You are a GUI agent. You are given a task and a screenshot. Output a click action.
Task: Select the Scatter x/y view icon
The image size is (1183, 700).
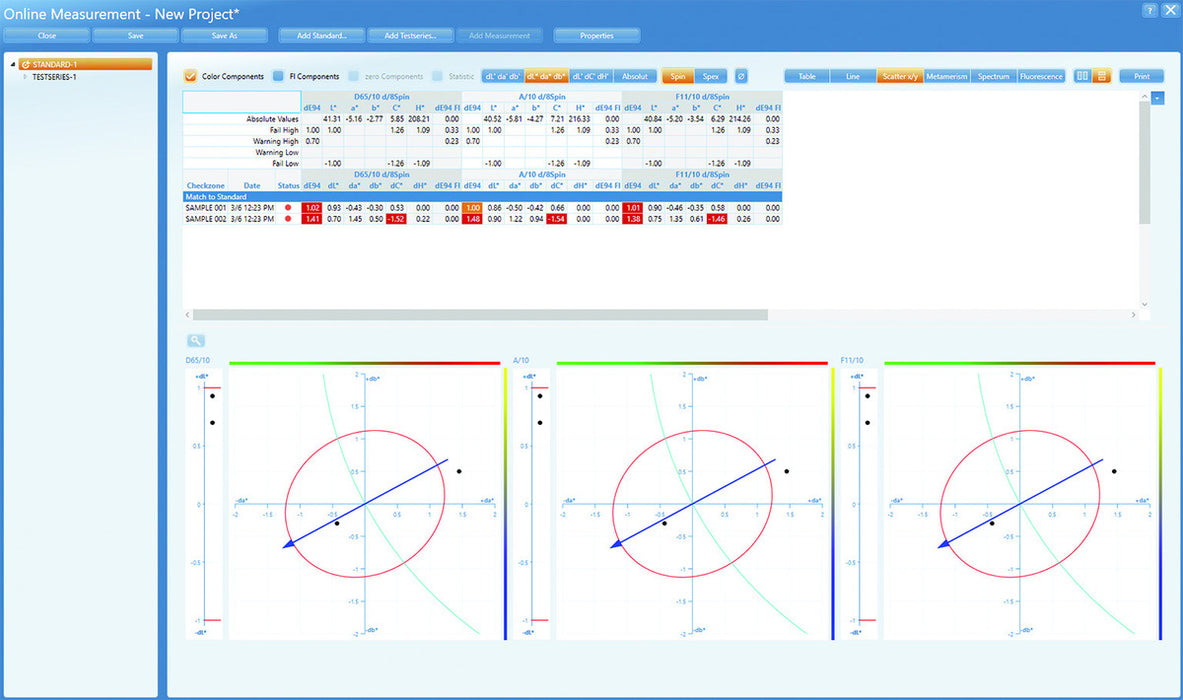click(x=899, y=76)
